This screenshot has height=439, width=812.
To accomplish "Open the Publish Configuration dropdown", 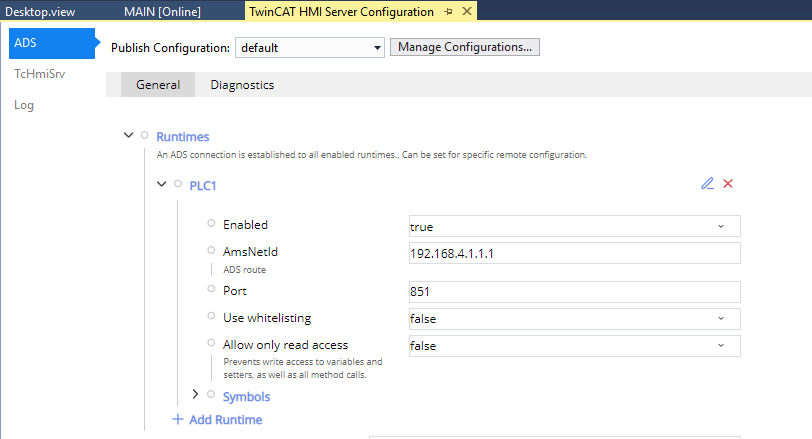I will [x=310, y=48].
